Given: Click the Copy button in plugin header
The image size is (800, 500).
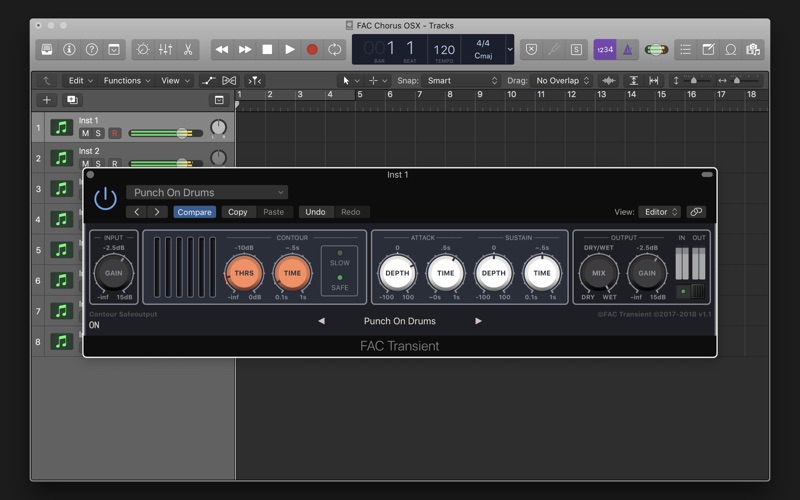Looking at the screenshot, I should [237, 212].
